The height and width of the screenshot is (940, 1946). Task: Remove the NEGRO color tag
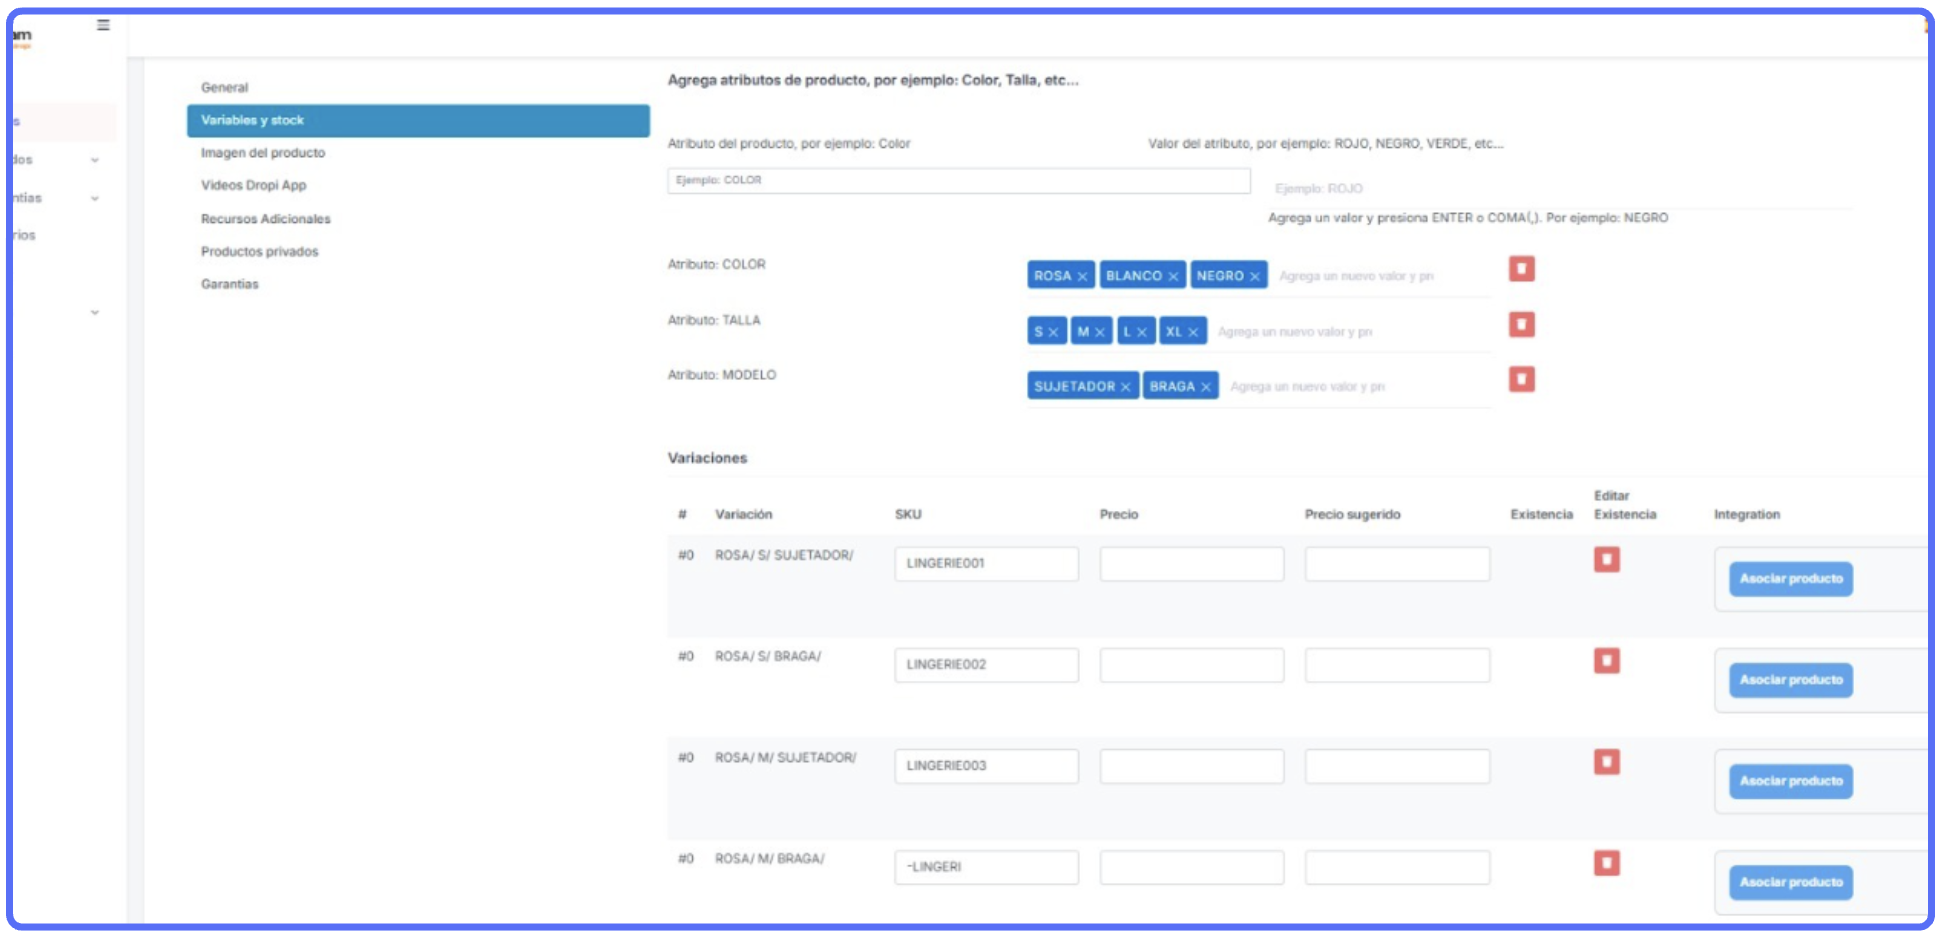[1254, 277]
